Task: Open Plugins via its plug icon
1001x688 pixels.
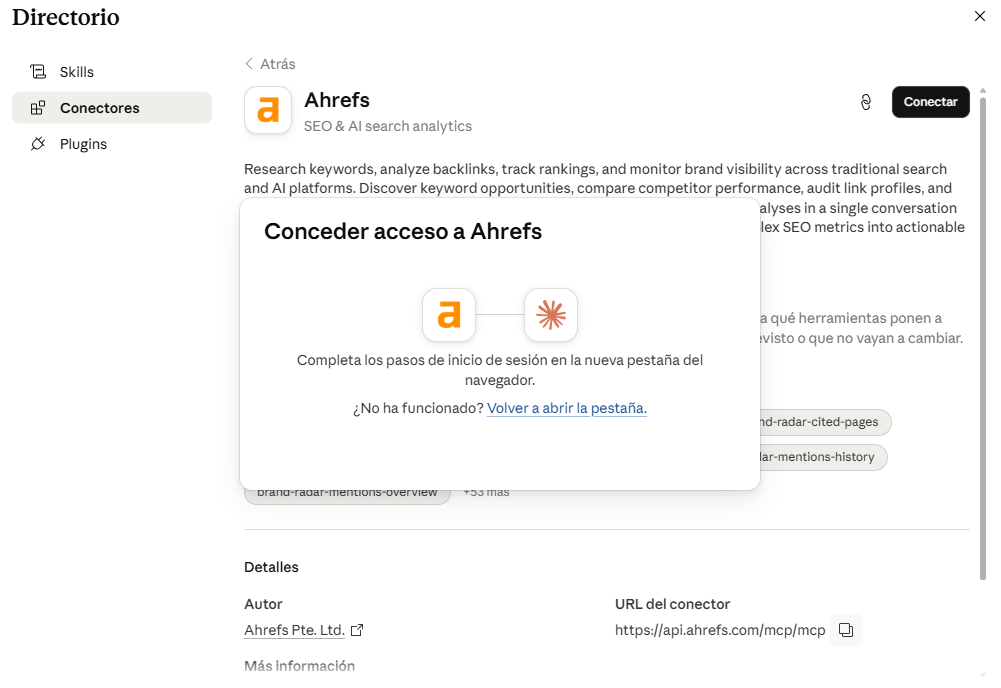Action: tap(38, 144)
